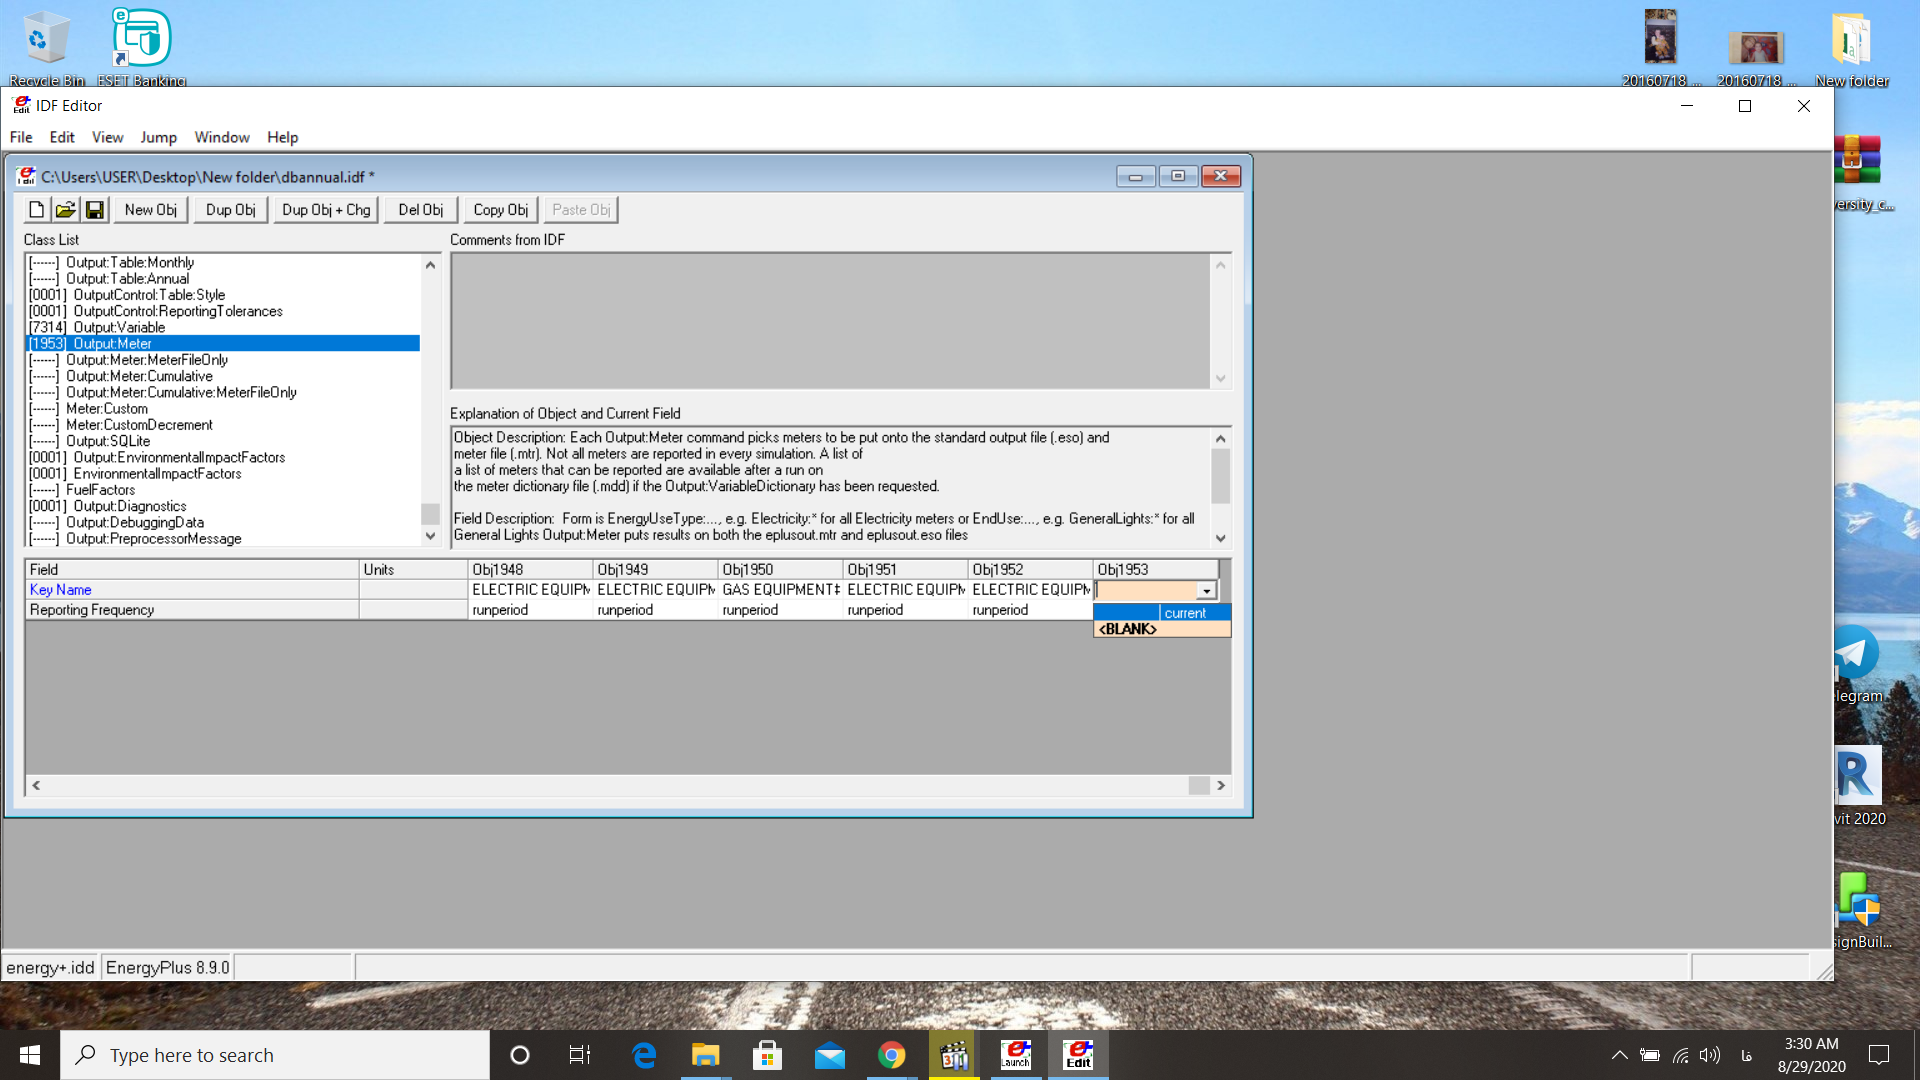Click the object grid right scroll arrow
Screen dimensions: 1920x1080
click(1220, 786)
